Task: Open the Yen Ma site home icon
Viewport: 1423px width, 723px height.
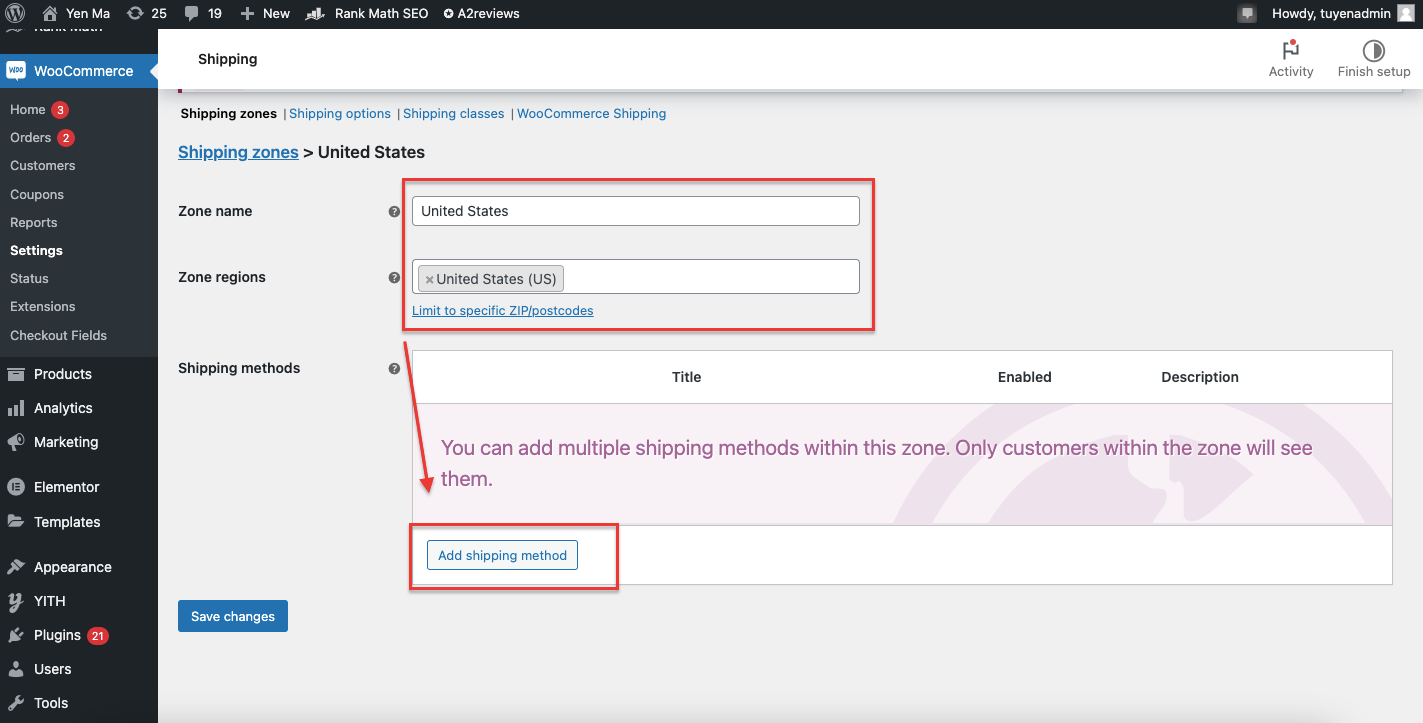Action: (50, 14)
